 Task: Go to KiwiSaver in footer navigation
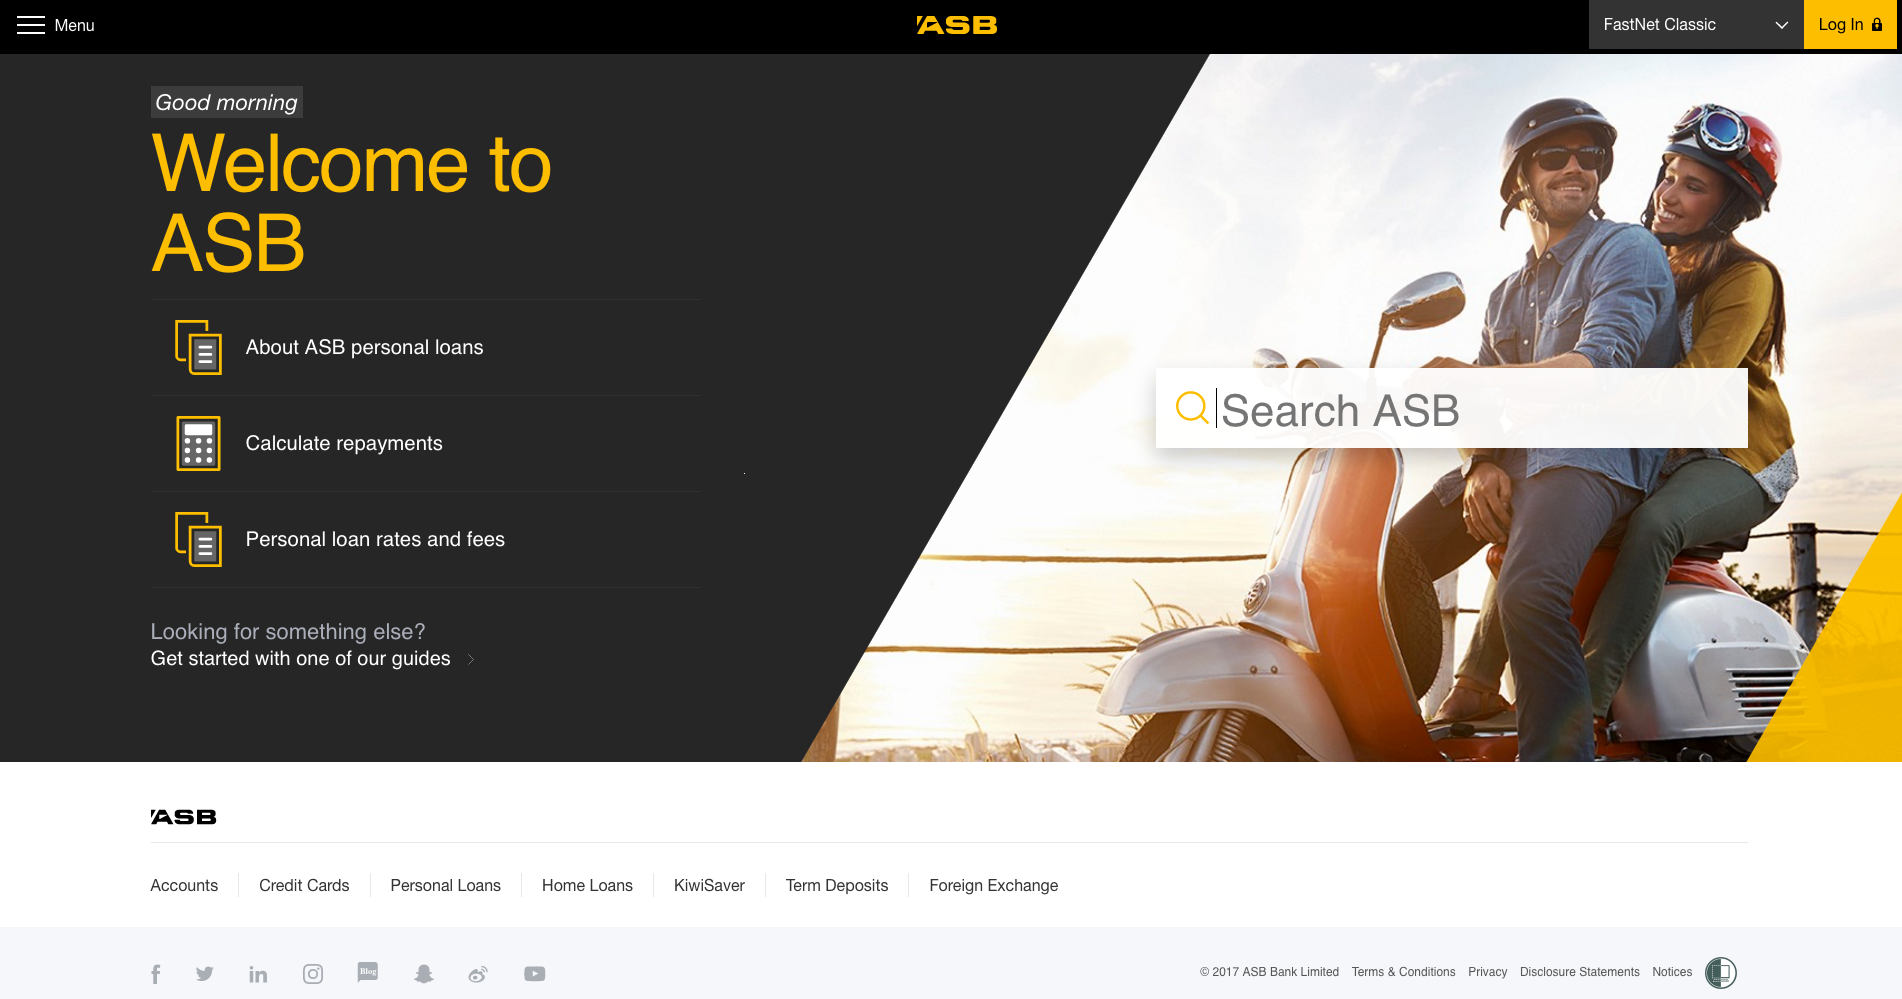coord(709,885)
